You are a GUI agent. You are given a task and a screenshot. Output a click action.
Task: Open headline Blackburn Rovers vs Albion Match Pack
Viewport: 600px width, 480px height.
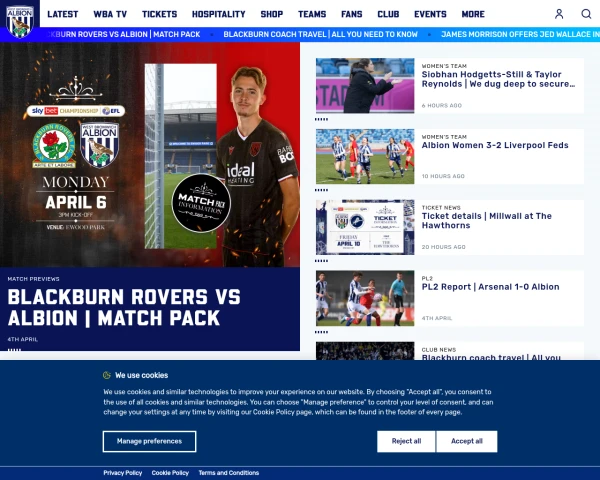coord(124,307)
